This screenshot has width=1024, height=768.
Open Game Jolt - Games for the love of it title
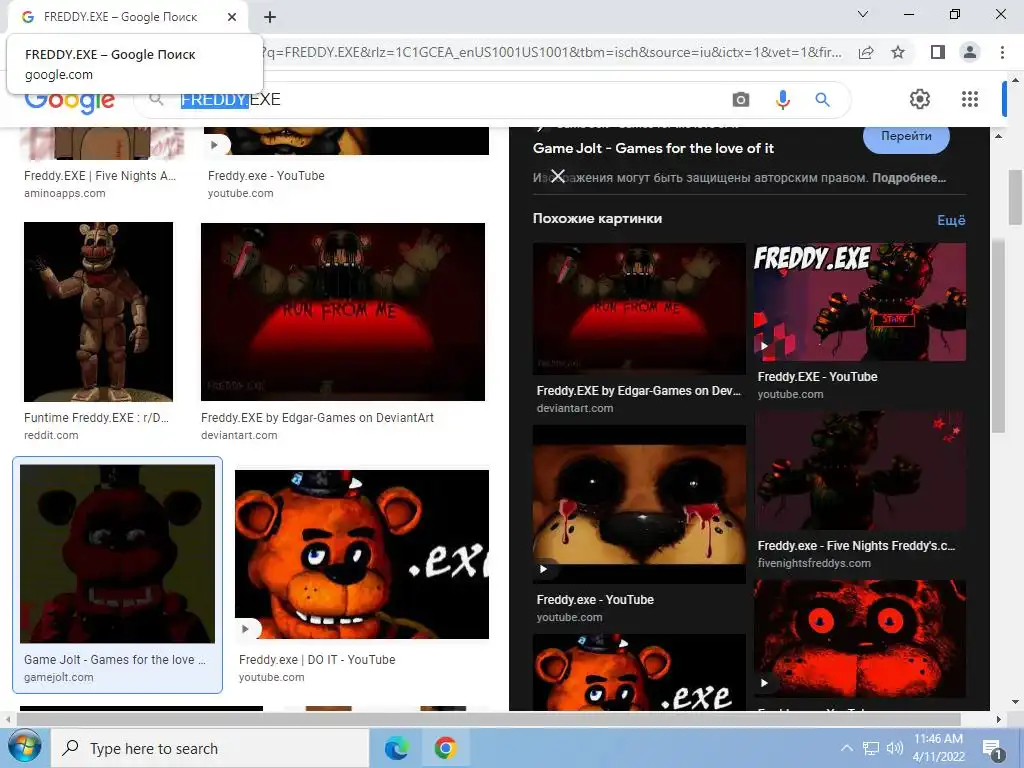coord(653,148)
